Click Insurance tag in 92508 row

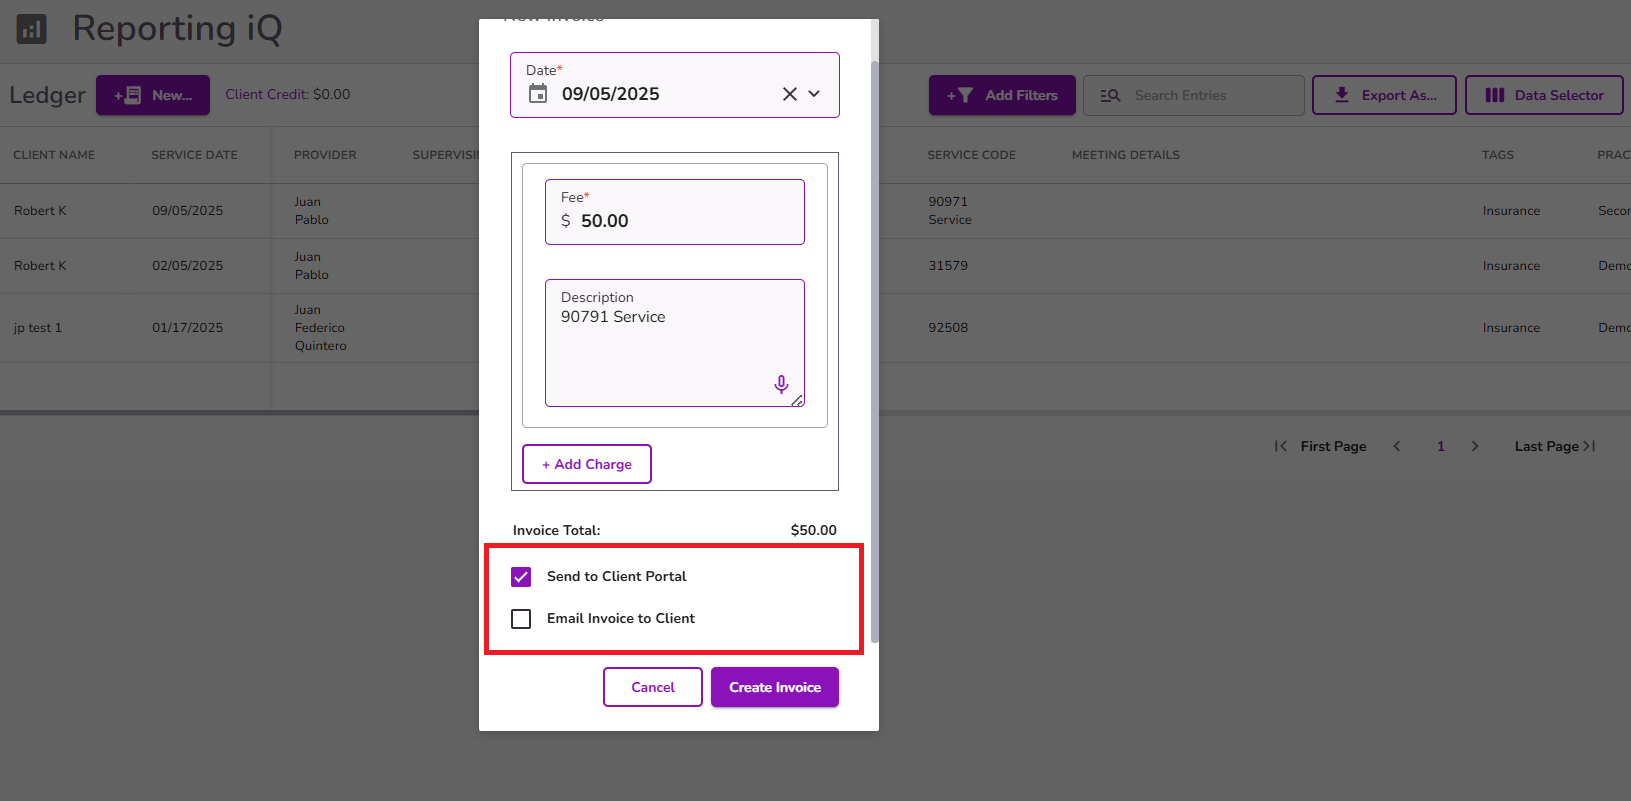[x=1511, y=328]
